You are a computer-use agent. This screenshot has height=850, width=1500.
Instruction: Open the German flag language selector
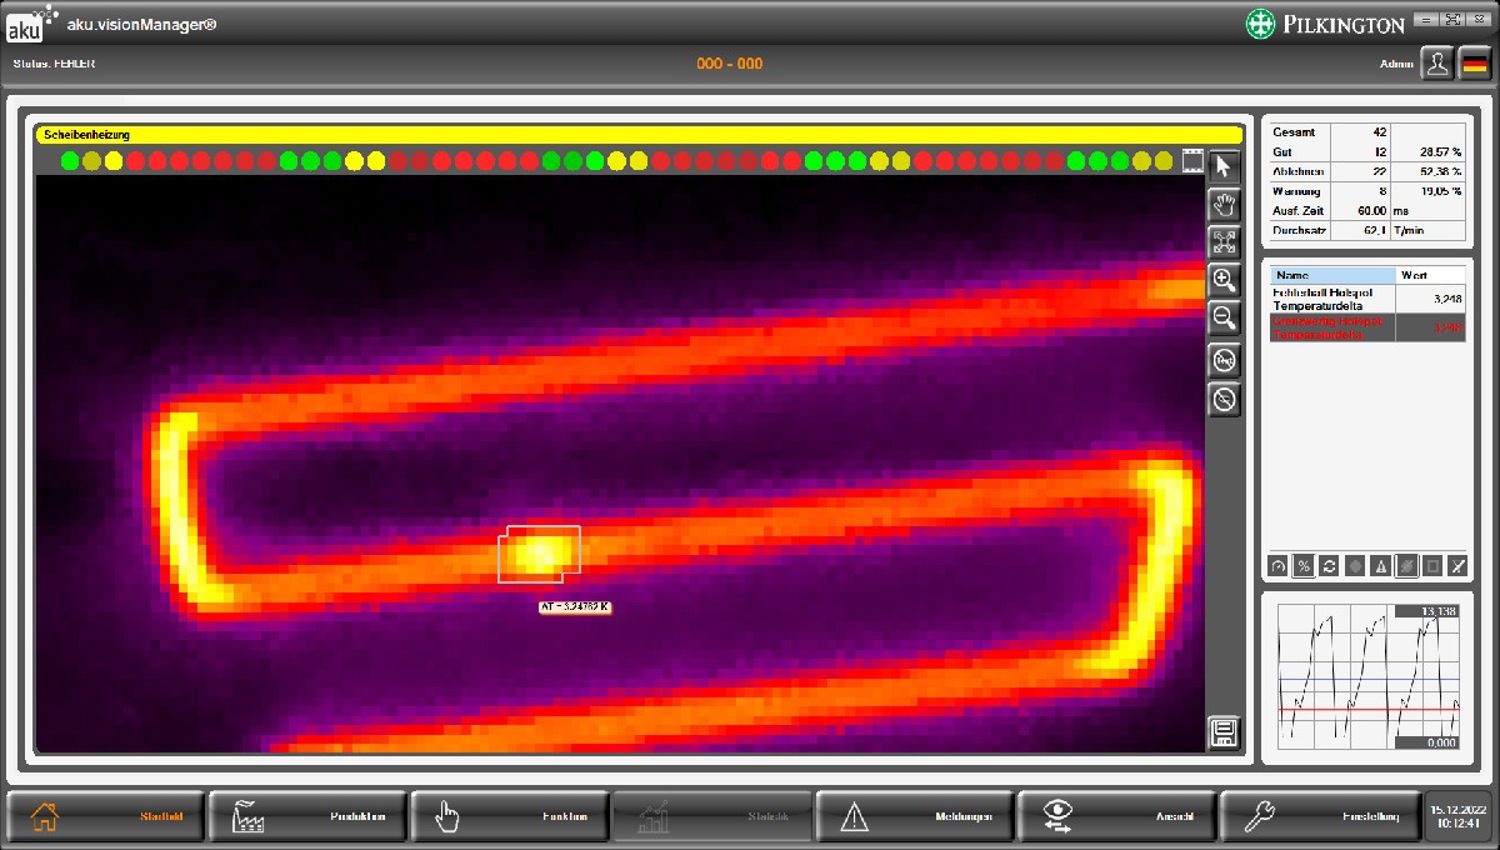pos(1474,64)
